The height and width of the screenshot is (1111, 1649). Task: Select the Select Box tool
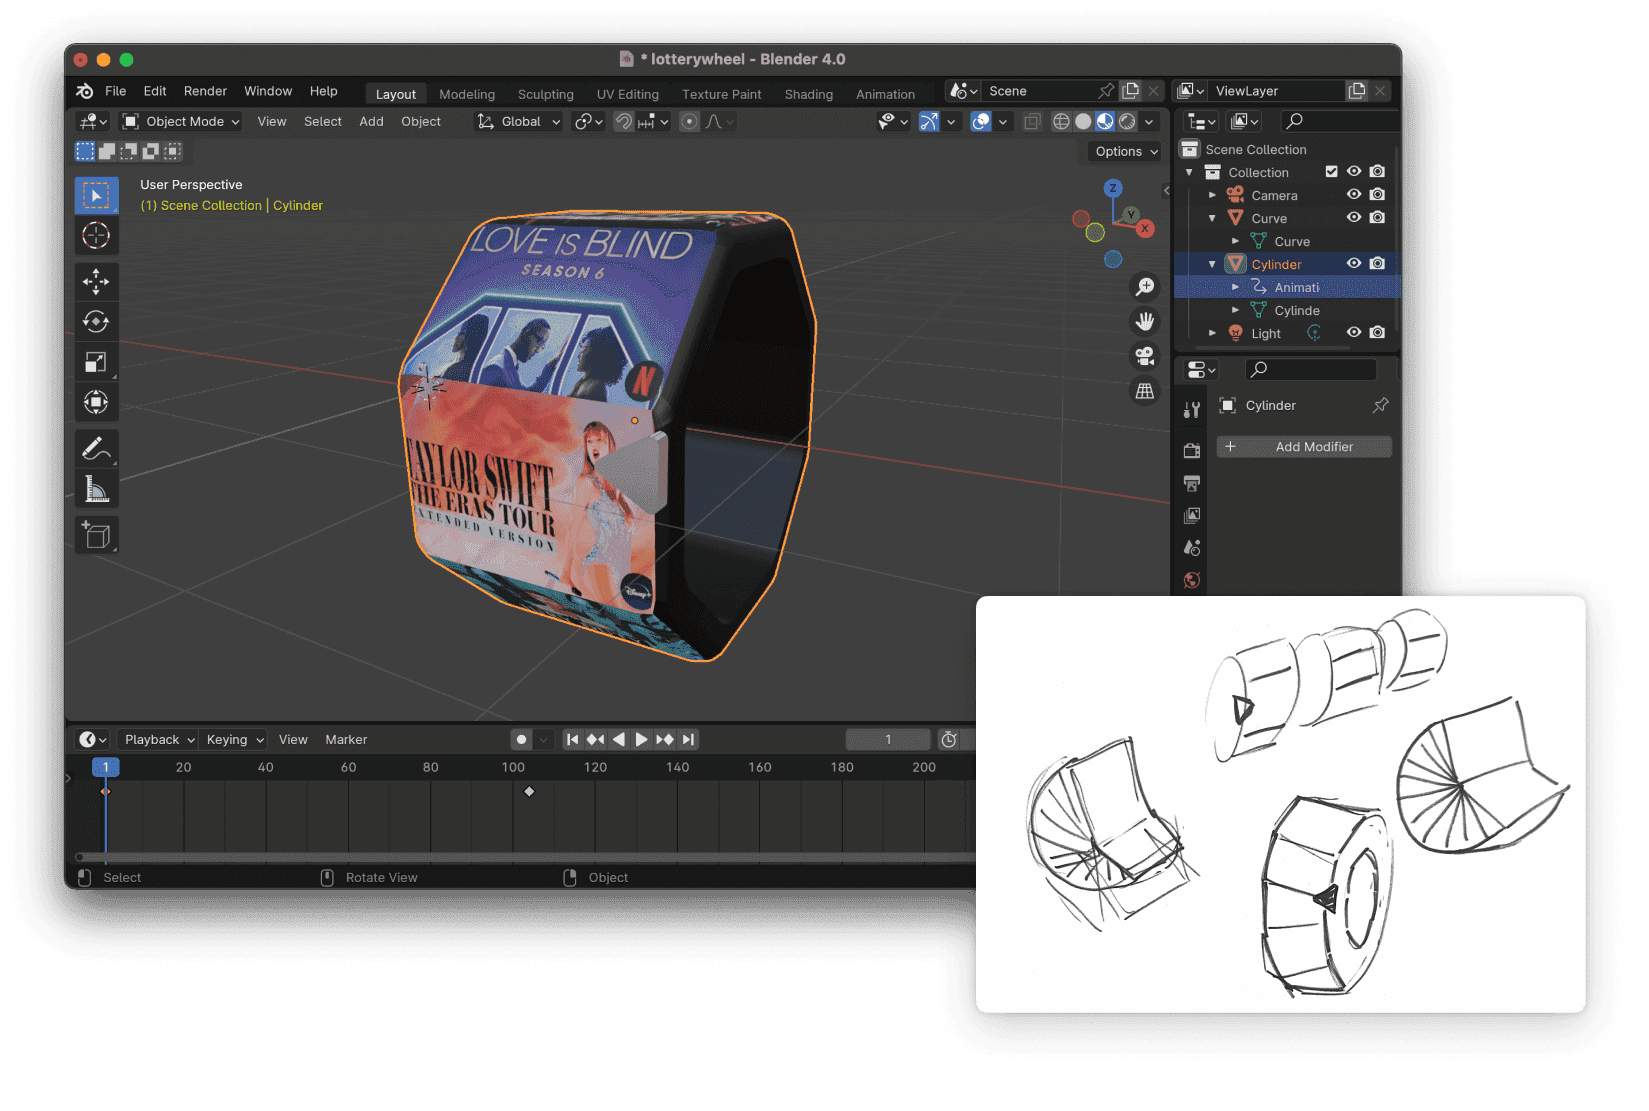pyautogui.click(x=96, y=195)
